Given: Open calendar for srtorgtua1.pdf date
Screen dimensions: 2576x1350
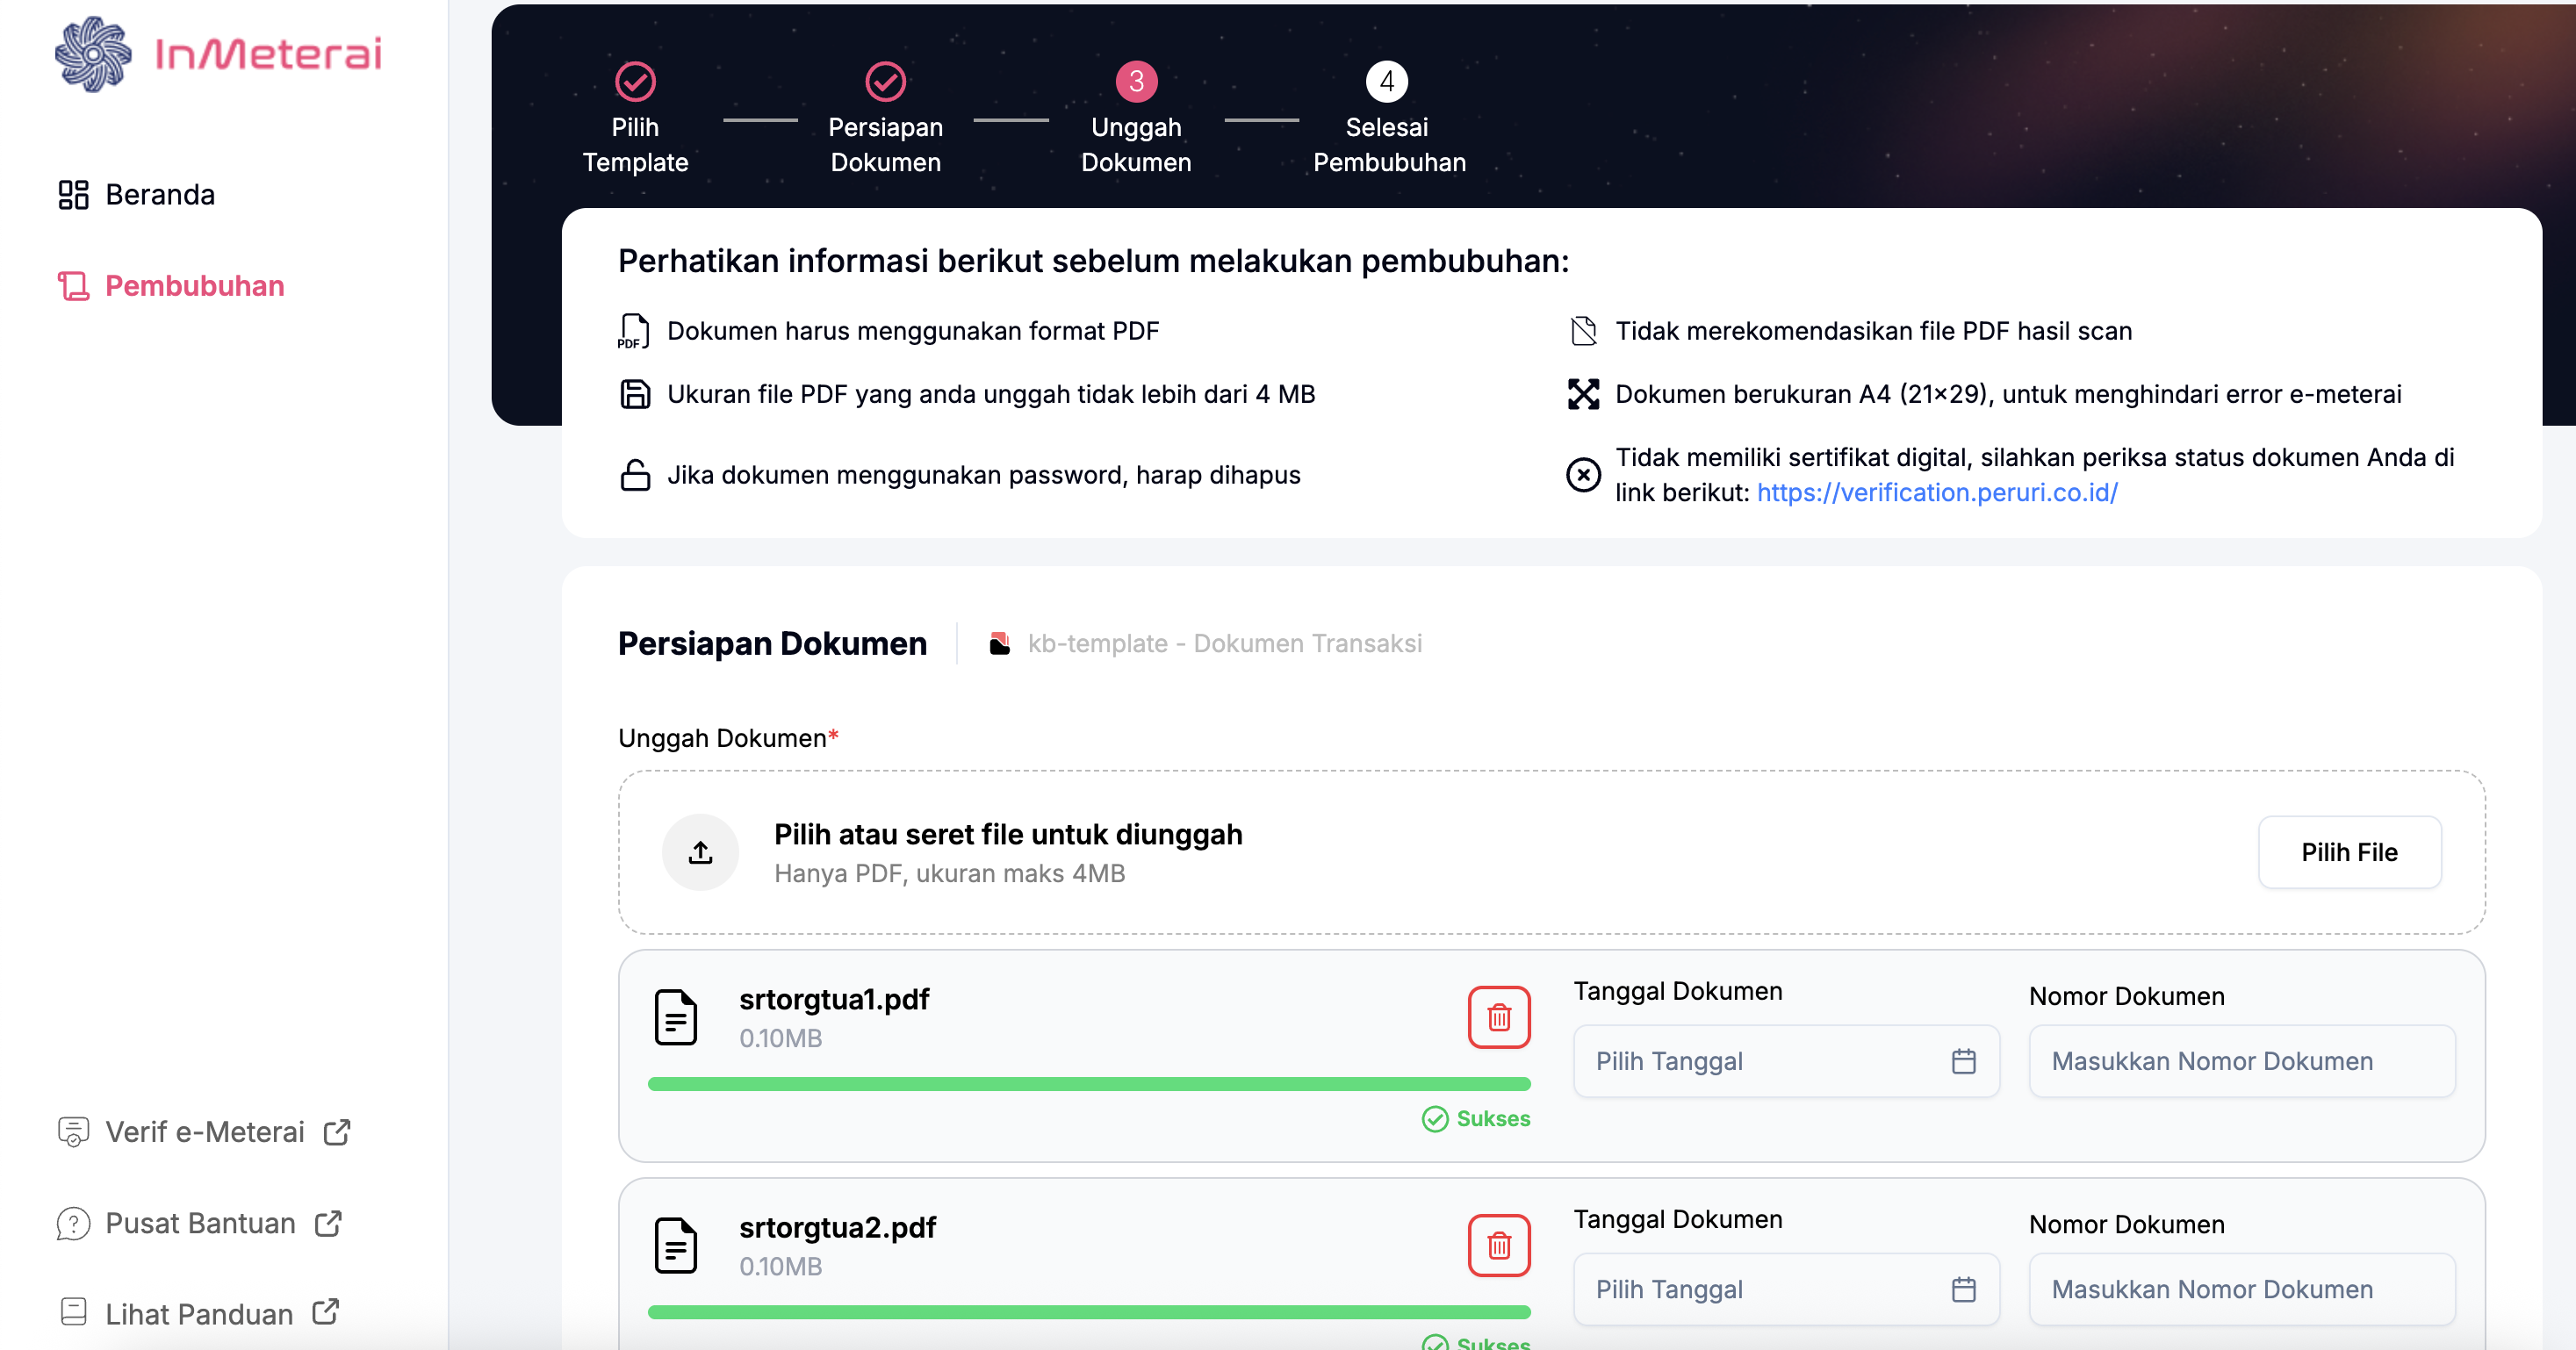Looking at the screenshot, I should coord(1963,1061).
